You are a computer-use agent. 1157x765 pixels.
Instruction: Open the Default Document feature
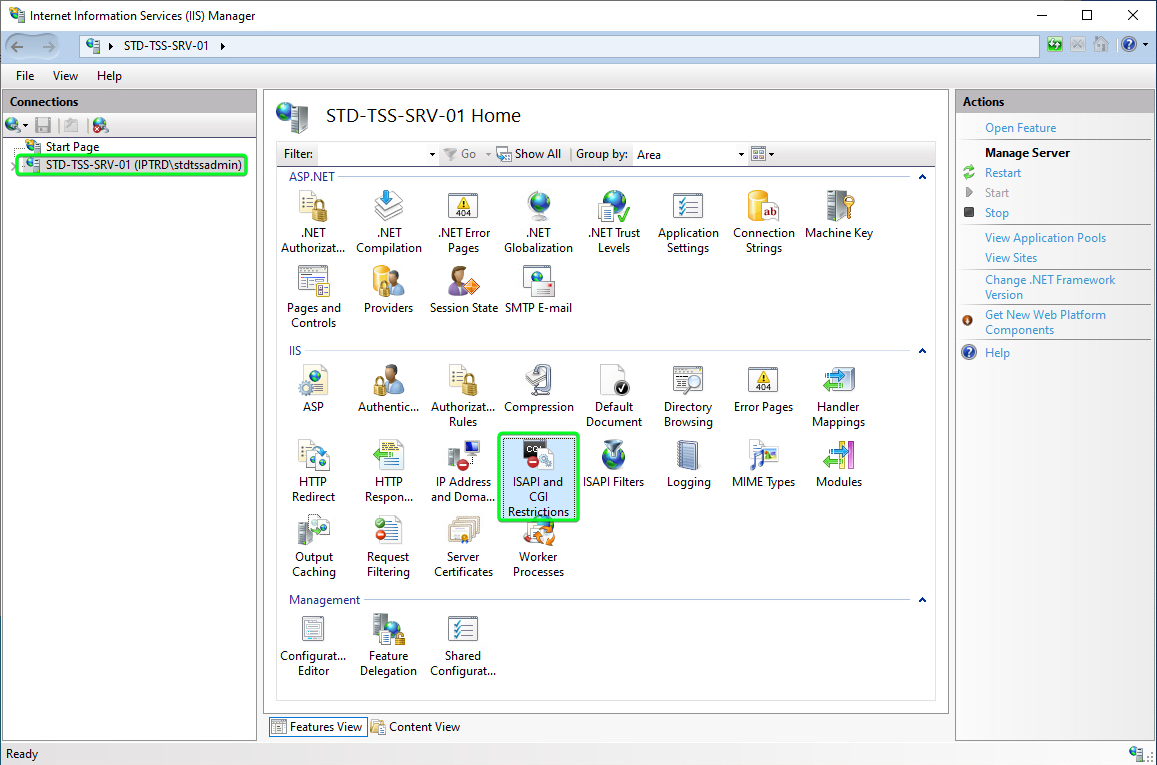pyautogui.click(x=614, y=396)
